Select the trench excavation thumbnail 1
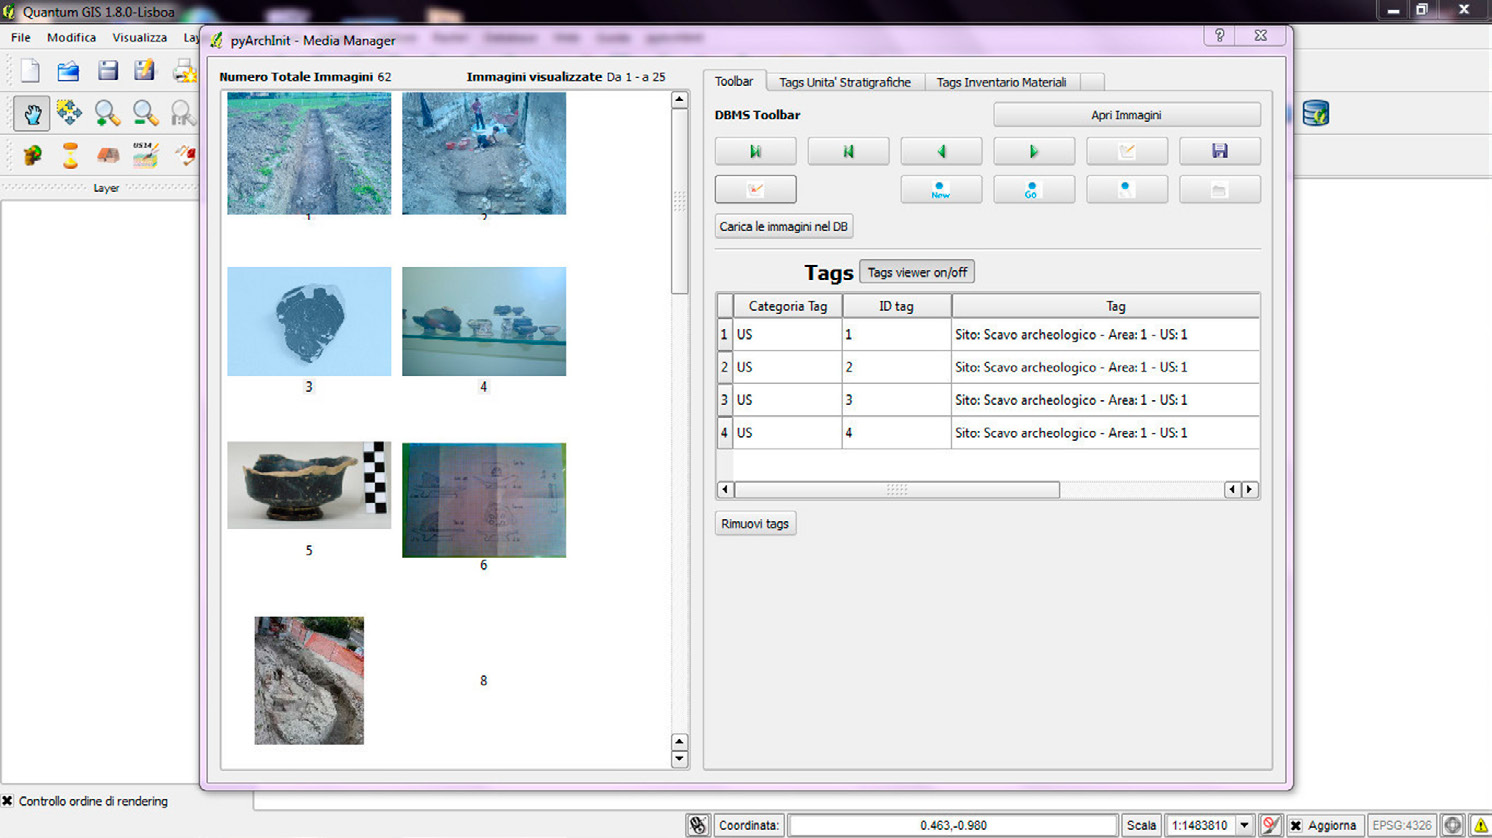Screen dimensions: 1492x838 309,153
